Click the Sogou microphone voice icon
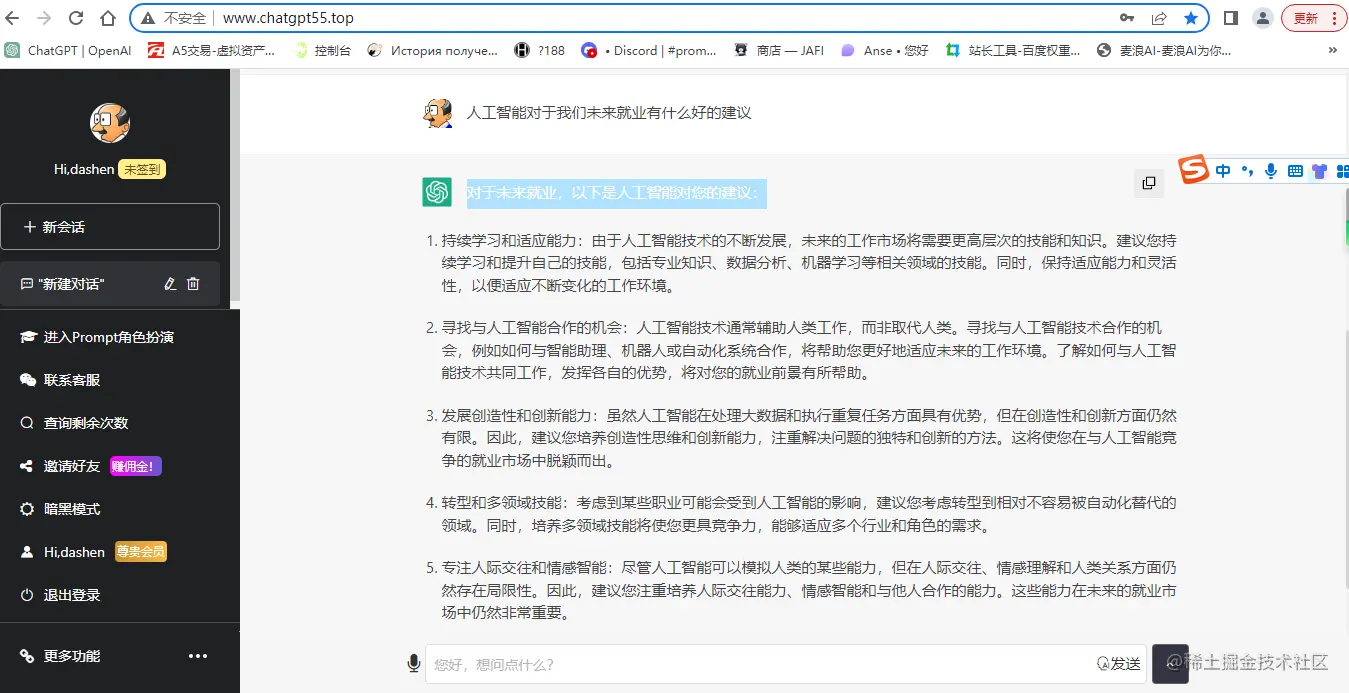Image resolution: width=1349 pixels, height=693 pixels. coord(1271,171)
